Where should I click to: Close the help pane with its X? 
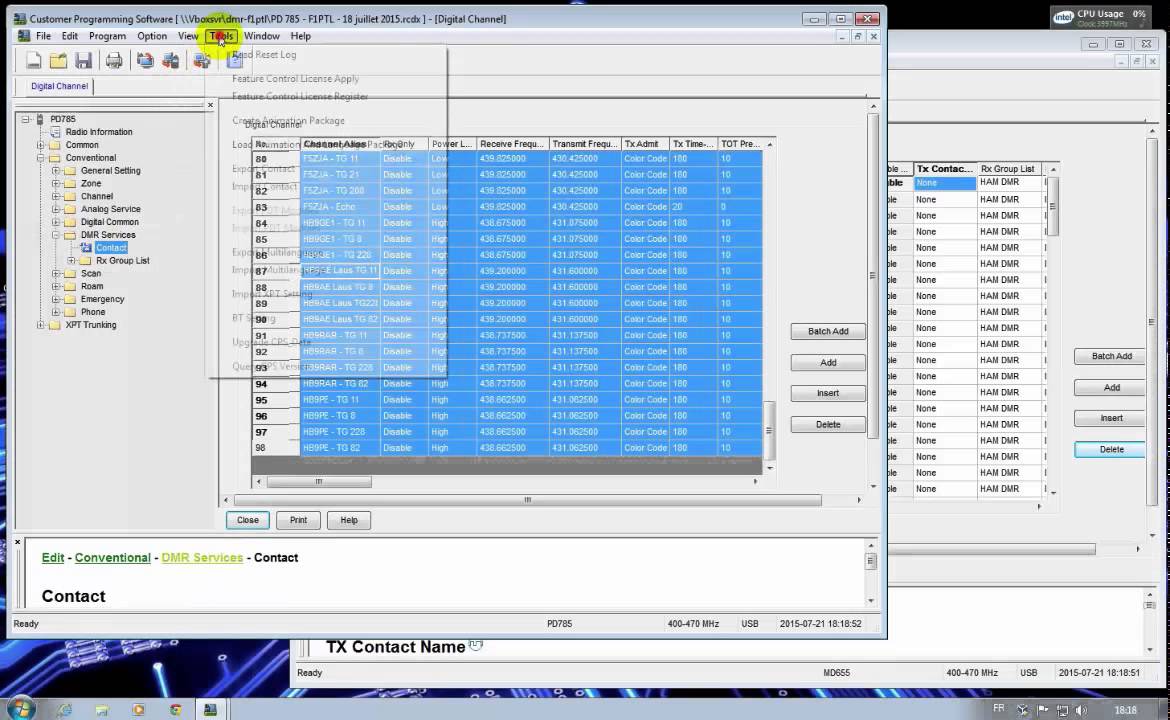click(18, 542)
